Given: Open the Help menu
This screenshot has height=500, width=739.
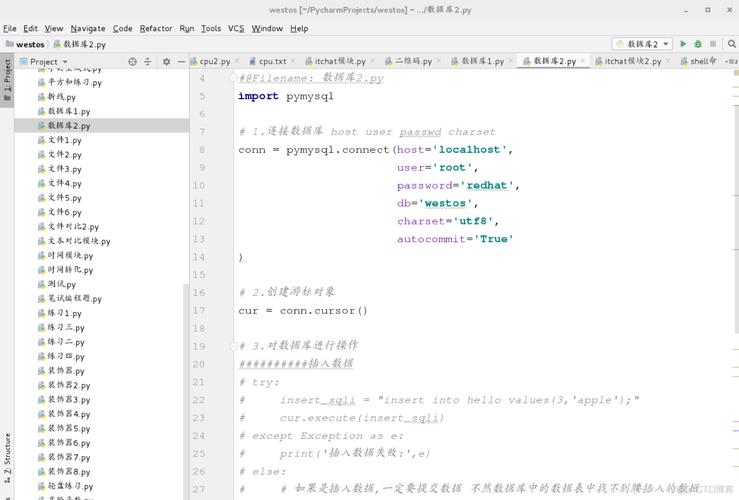Looking at the screenshot, I should 299,28.
